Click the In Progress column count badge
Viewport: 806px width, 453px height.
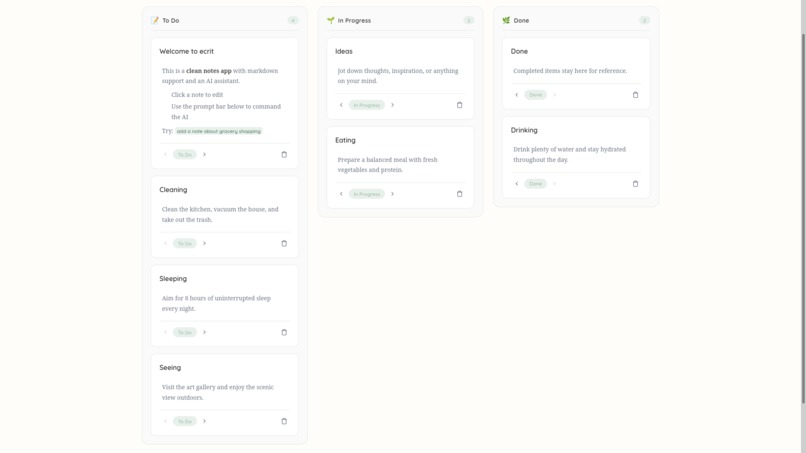pyautogui.click(x=469, y=21)
